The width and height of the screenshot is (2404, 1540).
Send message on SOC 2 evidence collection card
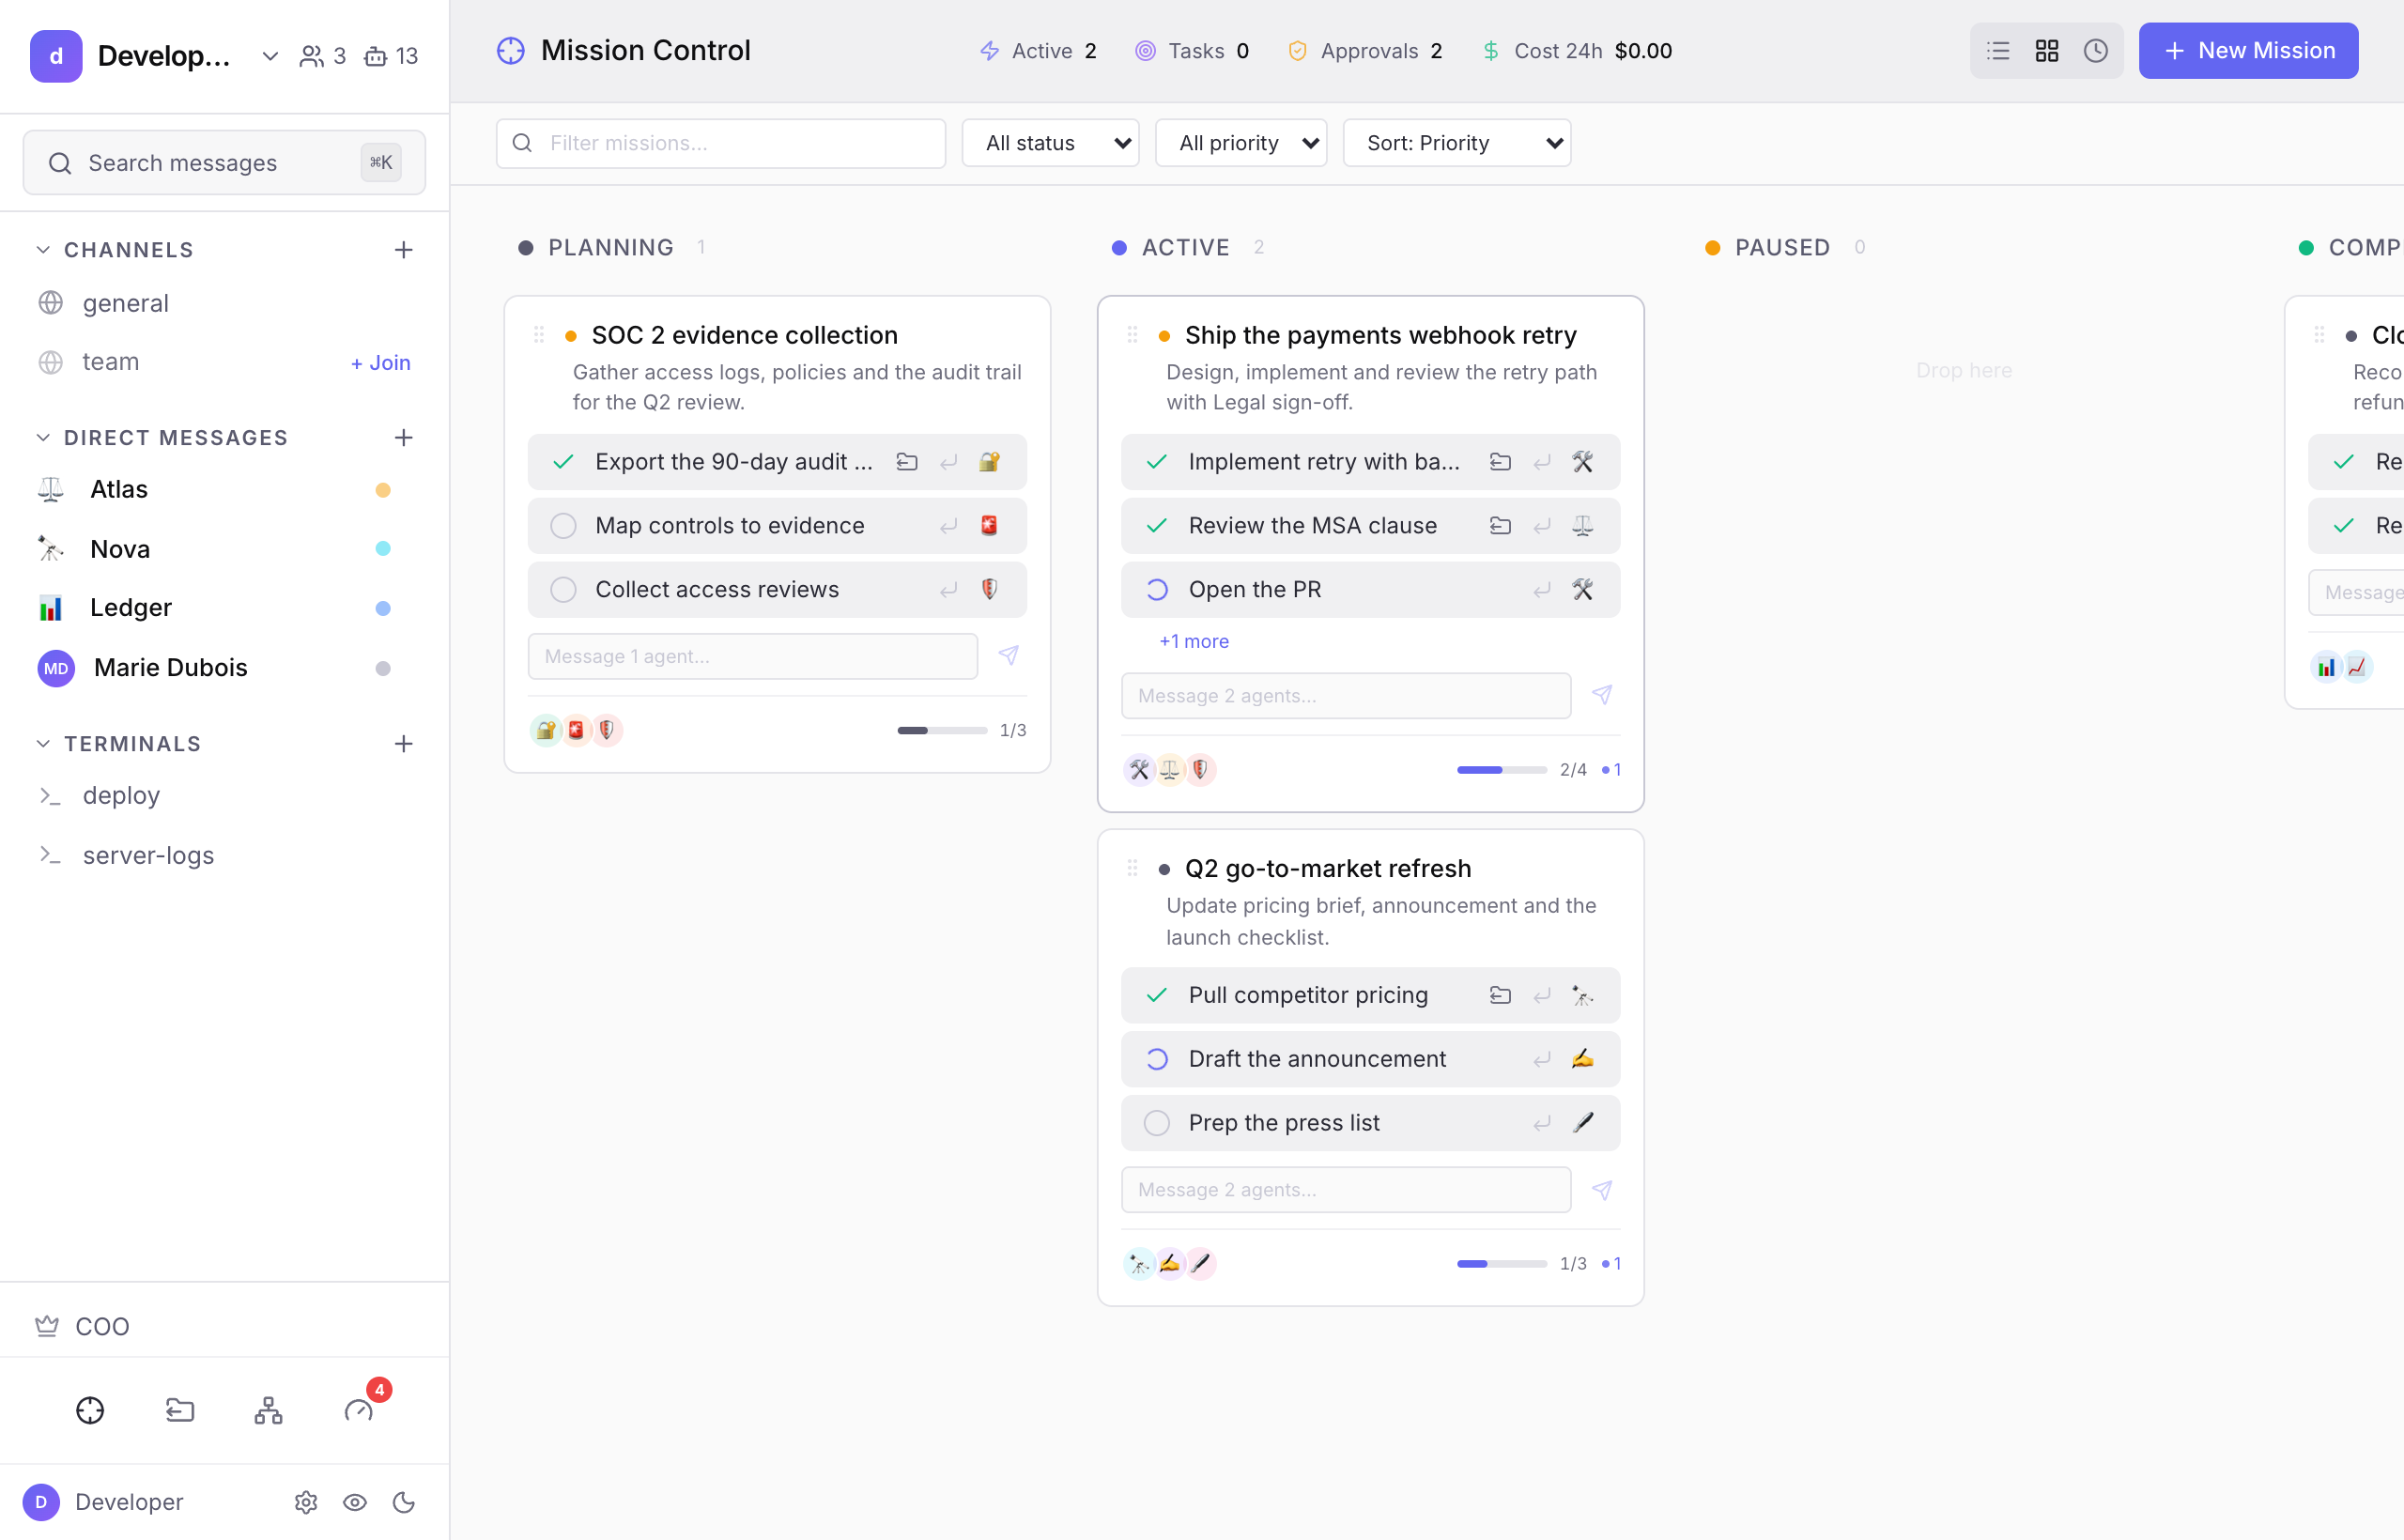(x=1009, y=656)
